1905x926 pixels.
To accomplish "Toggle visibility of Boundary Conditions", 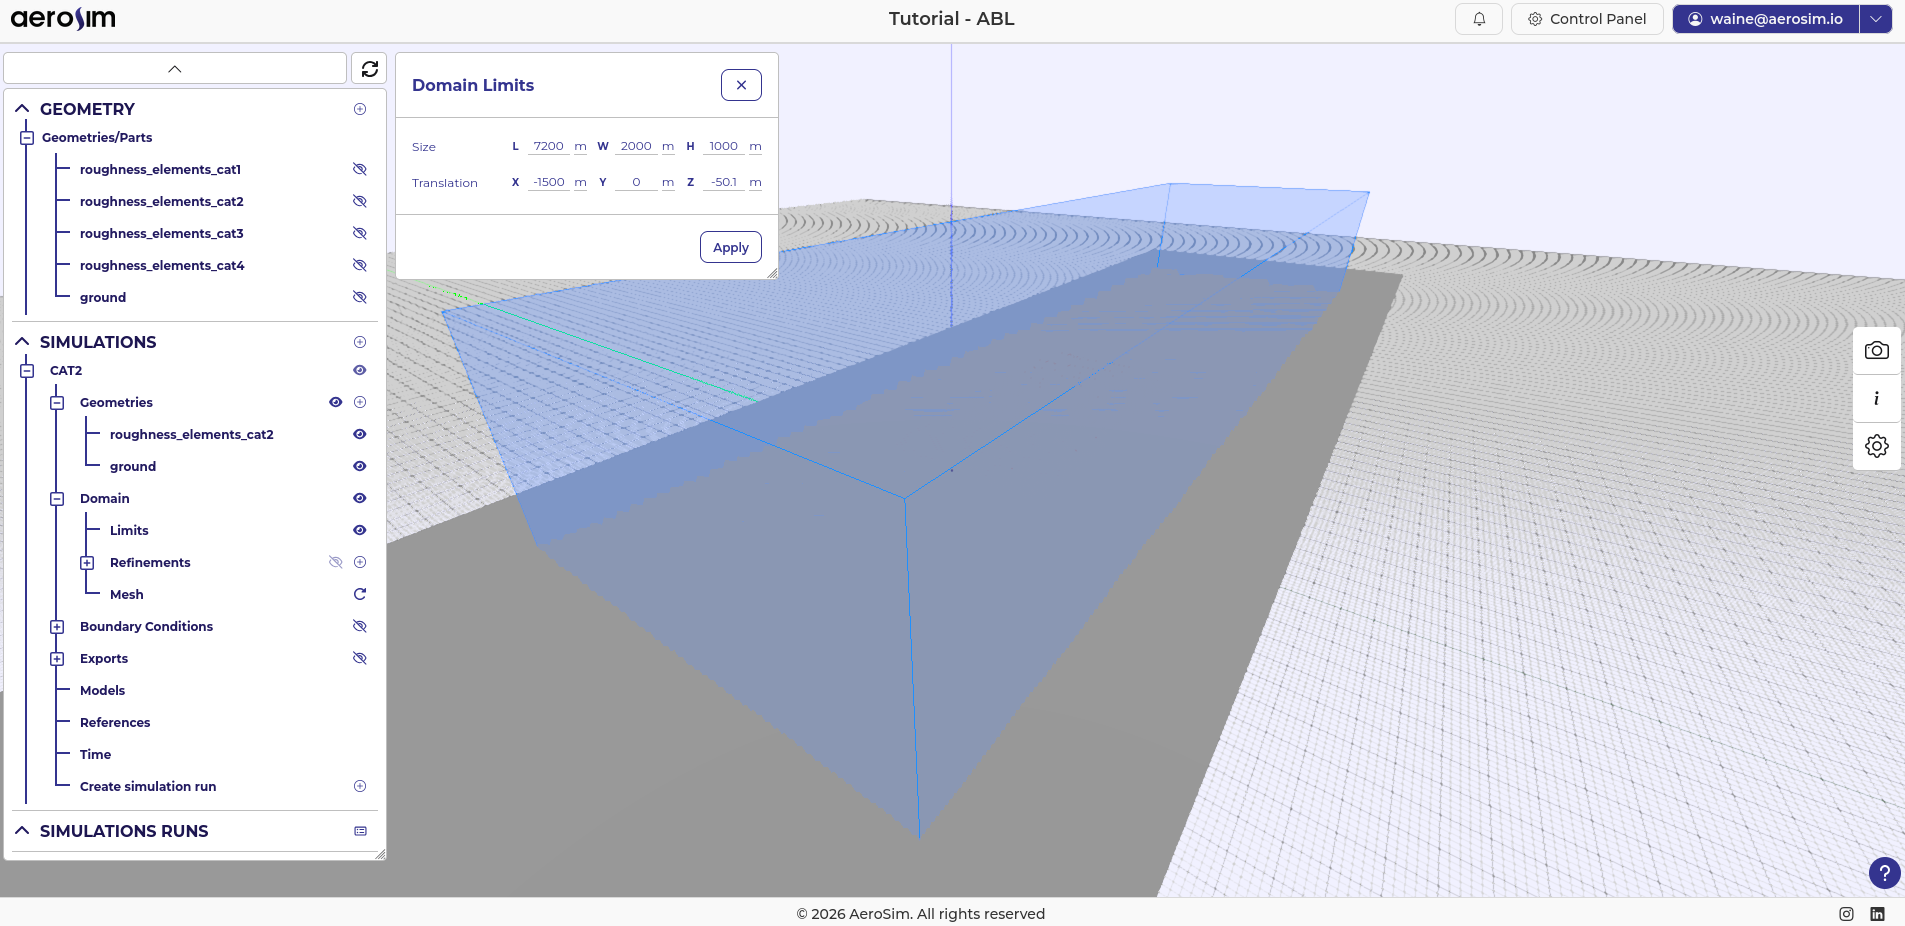I will click(360, 626).
